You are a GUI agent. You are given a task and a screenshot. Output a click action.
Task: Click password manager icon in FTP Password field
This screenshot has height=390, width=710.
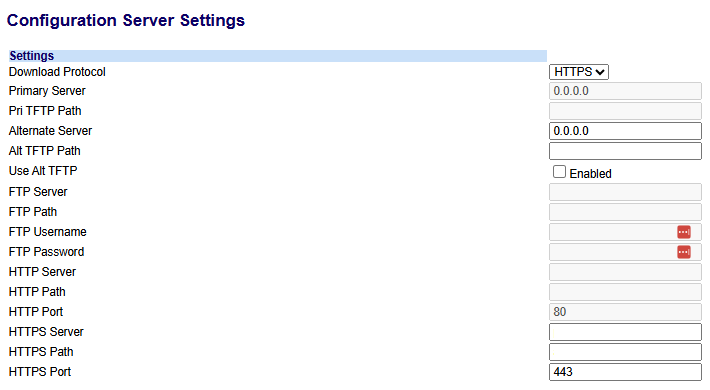click(x=684, y=252)
